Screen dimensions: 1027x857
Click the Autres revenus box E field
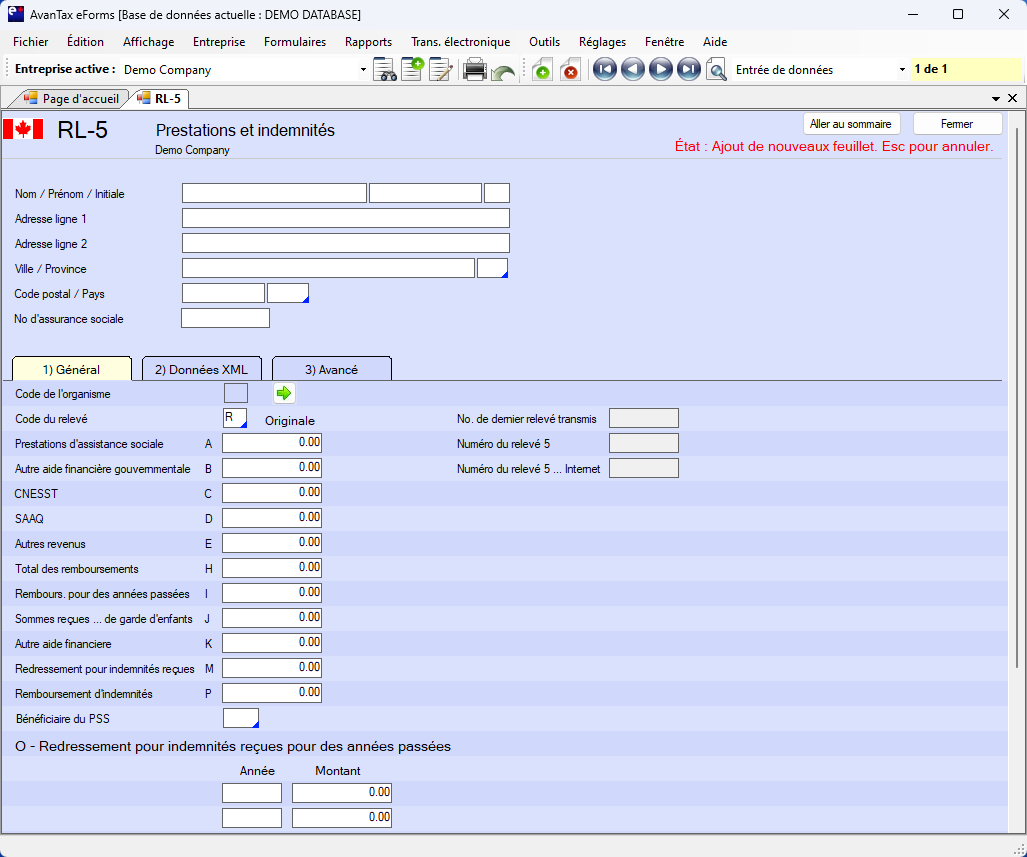pos(272,543)
